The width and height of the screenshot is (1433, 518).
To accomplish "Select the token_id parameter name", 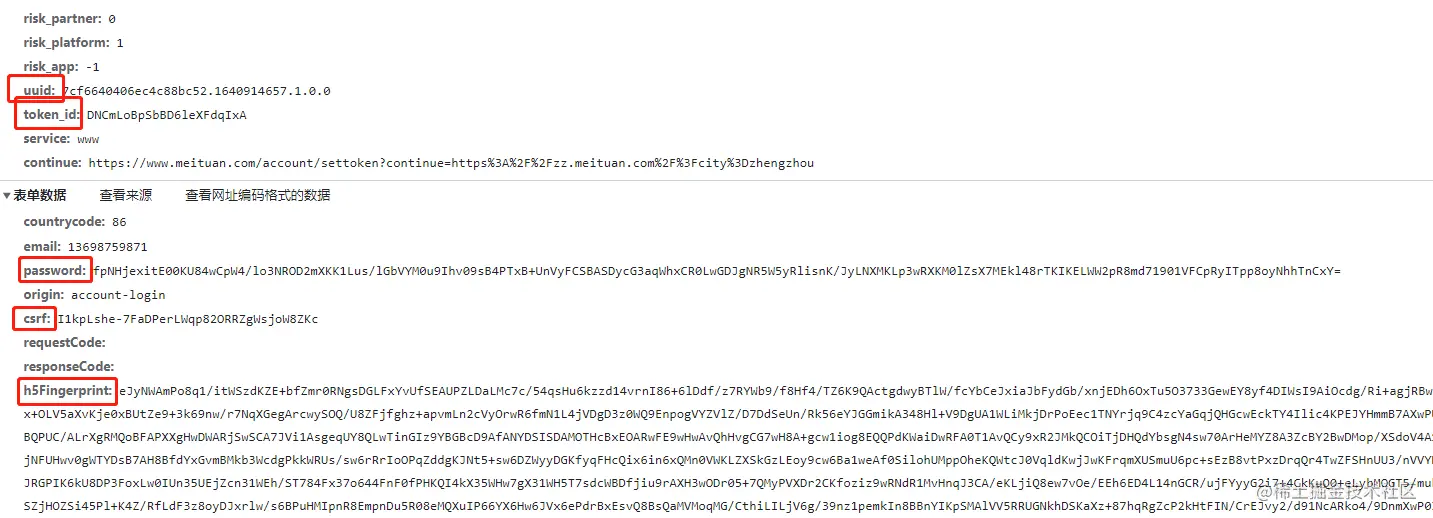I will pyautogui.click(x=51, y=115).
